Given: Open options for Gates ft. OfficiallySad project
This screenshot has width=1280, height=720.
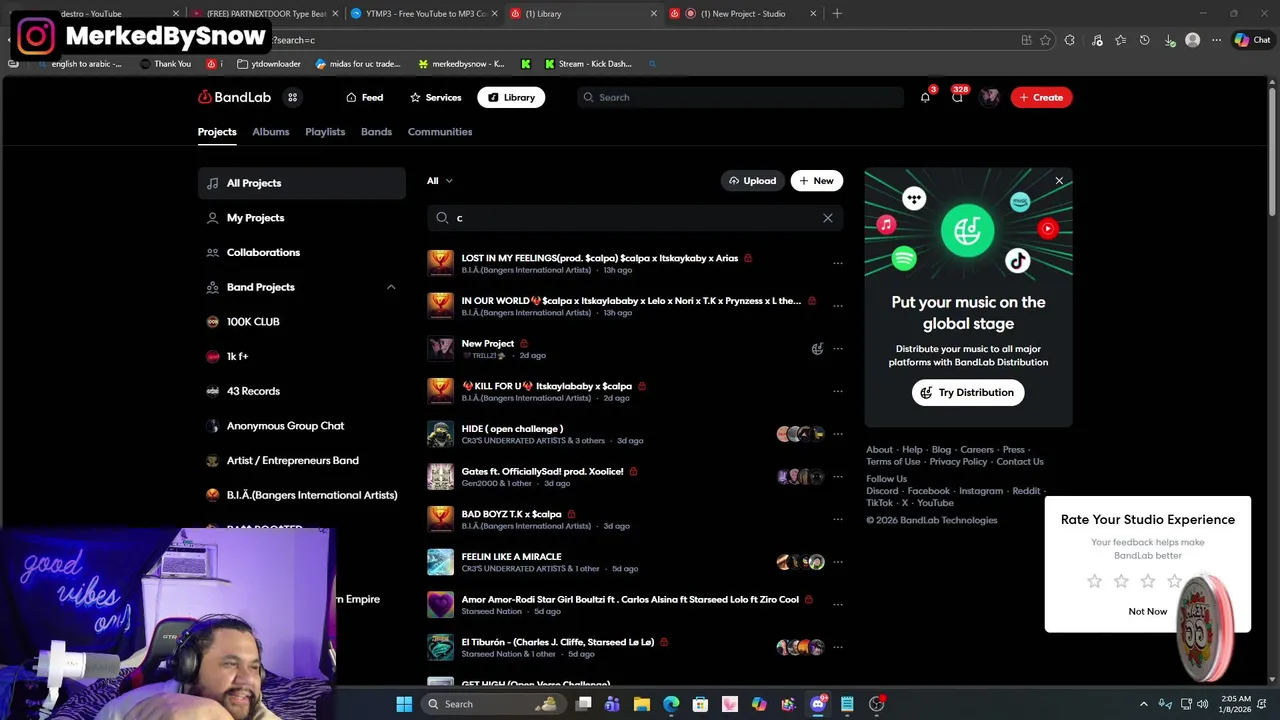Looking at the screenshot, I should 838,477.
